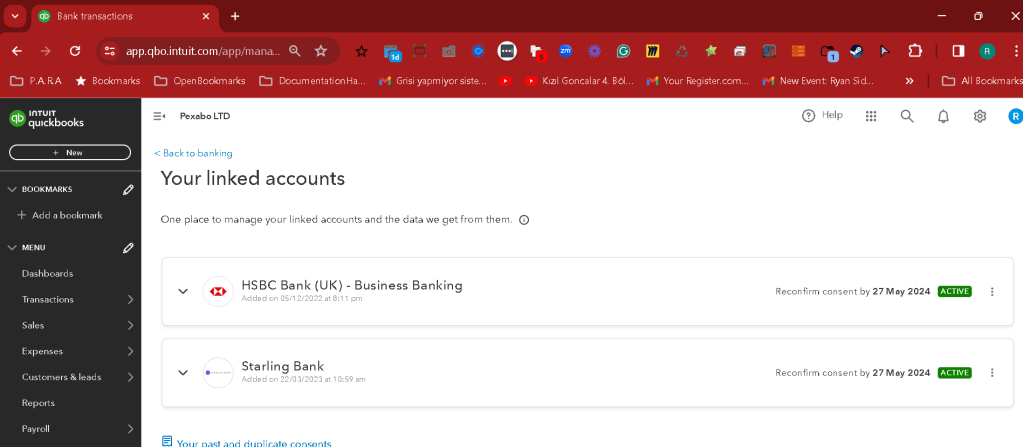Click the green star extension icon
This screenshot has height=447, width=1023.
coord(711,51)
